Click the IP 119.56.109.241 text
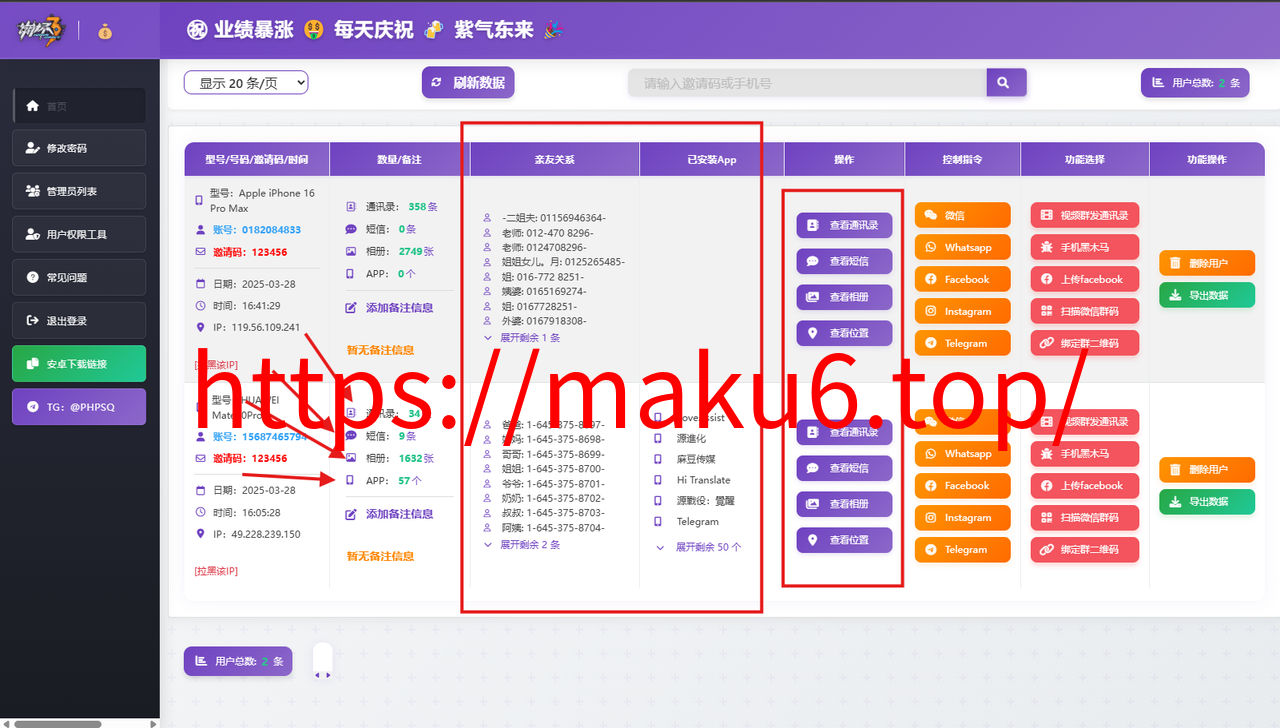The height and width of the screenshot is (728, 1280). [x=256, y=327]
